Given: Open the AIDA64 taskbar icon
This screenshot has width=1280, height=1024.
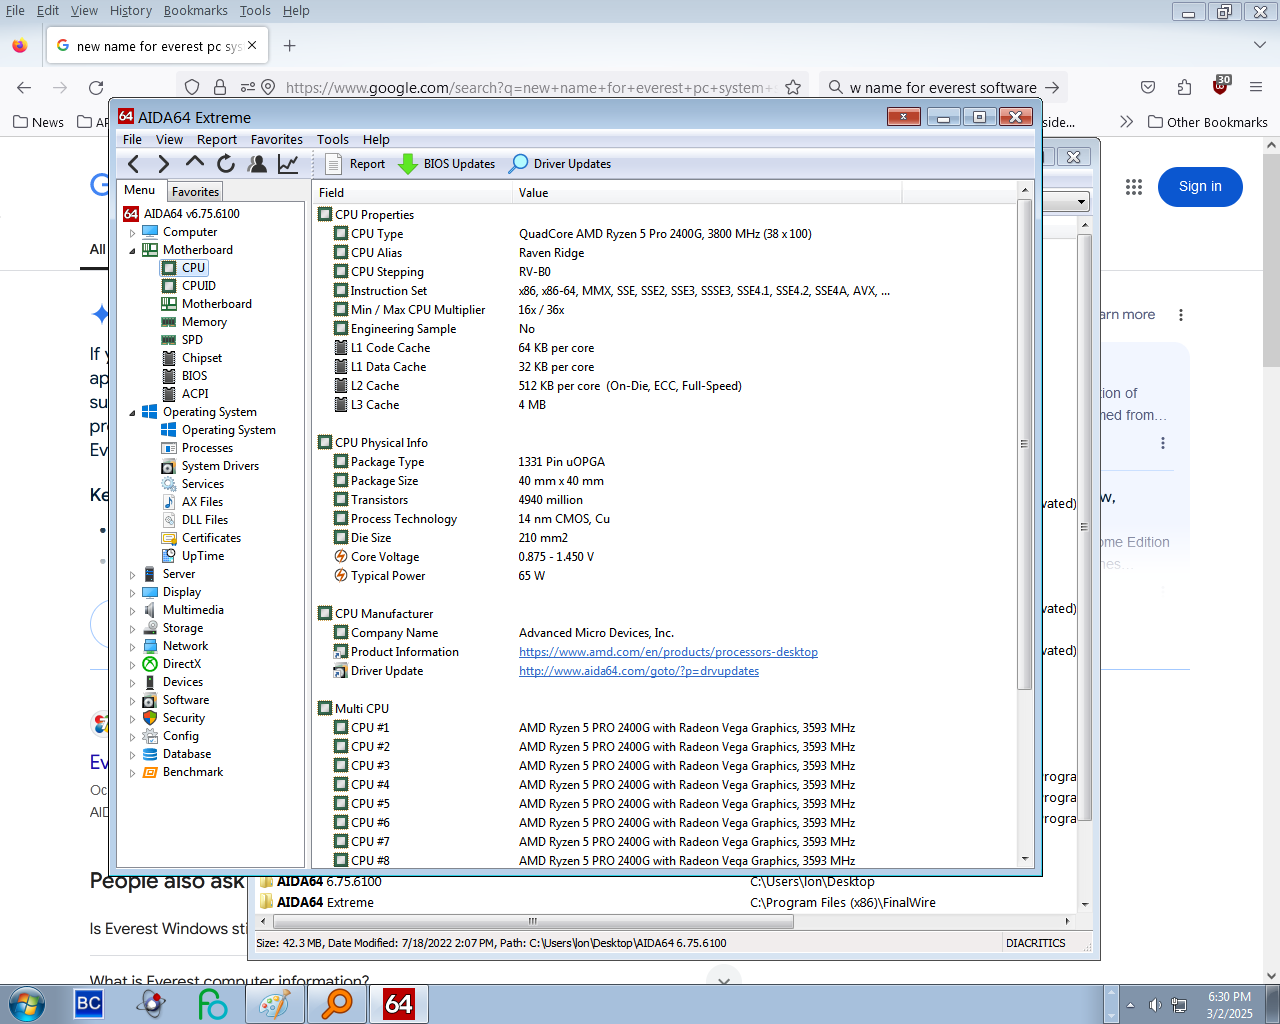Looking at the screenshot, I should click(398, 1004).
